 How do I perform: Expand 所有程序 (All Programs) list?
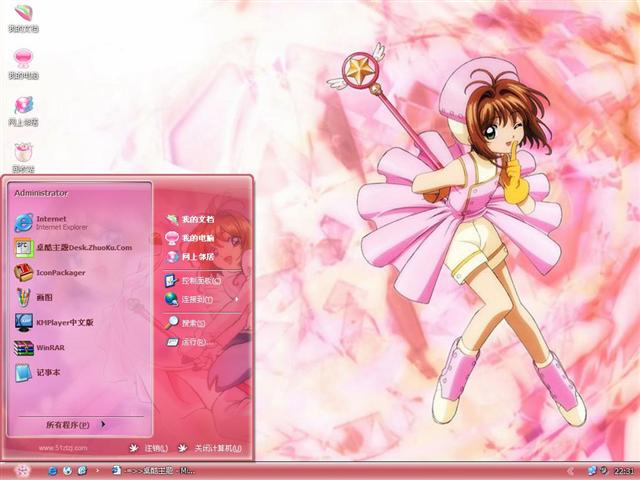pos(76,424)
